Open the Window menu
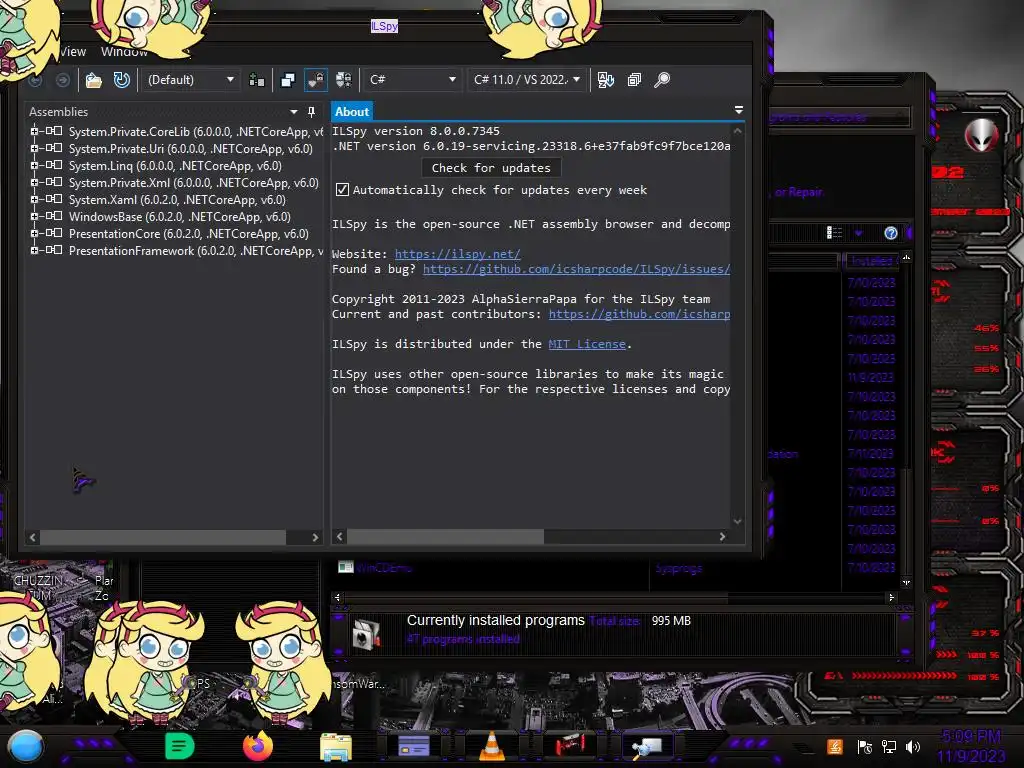 click(124, 52)
